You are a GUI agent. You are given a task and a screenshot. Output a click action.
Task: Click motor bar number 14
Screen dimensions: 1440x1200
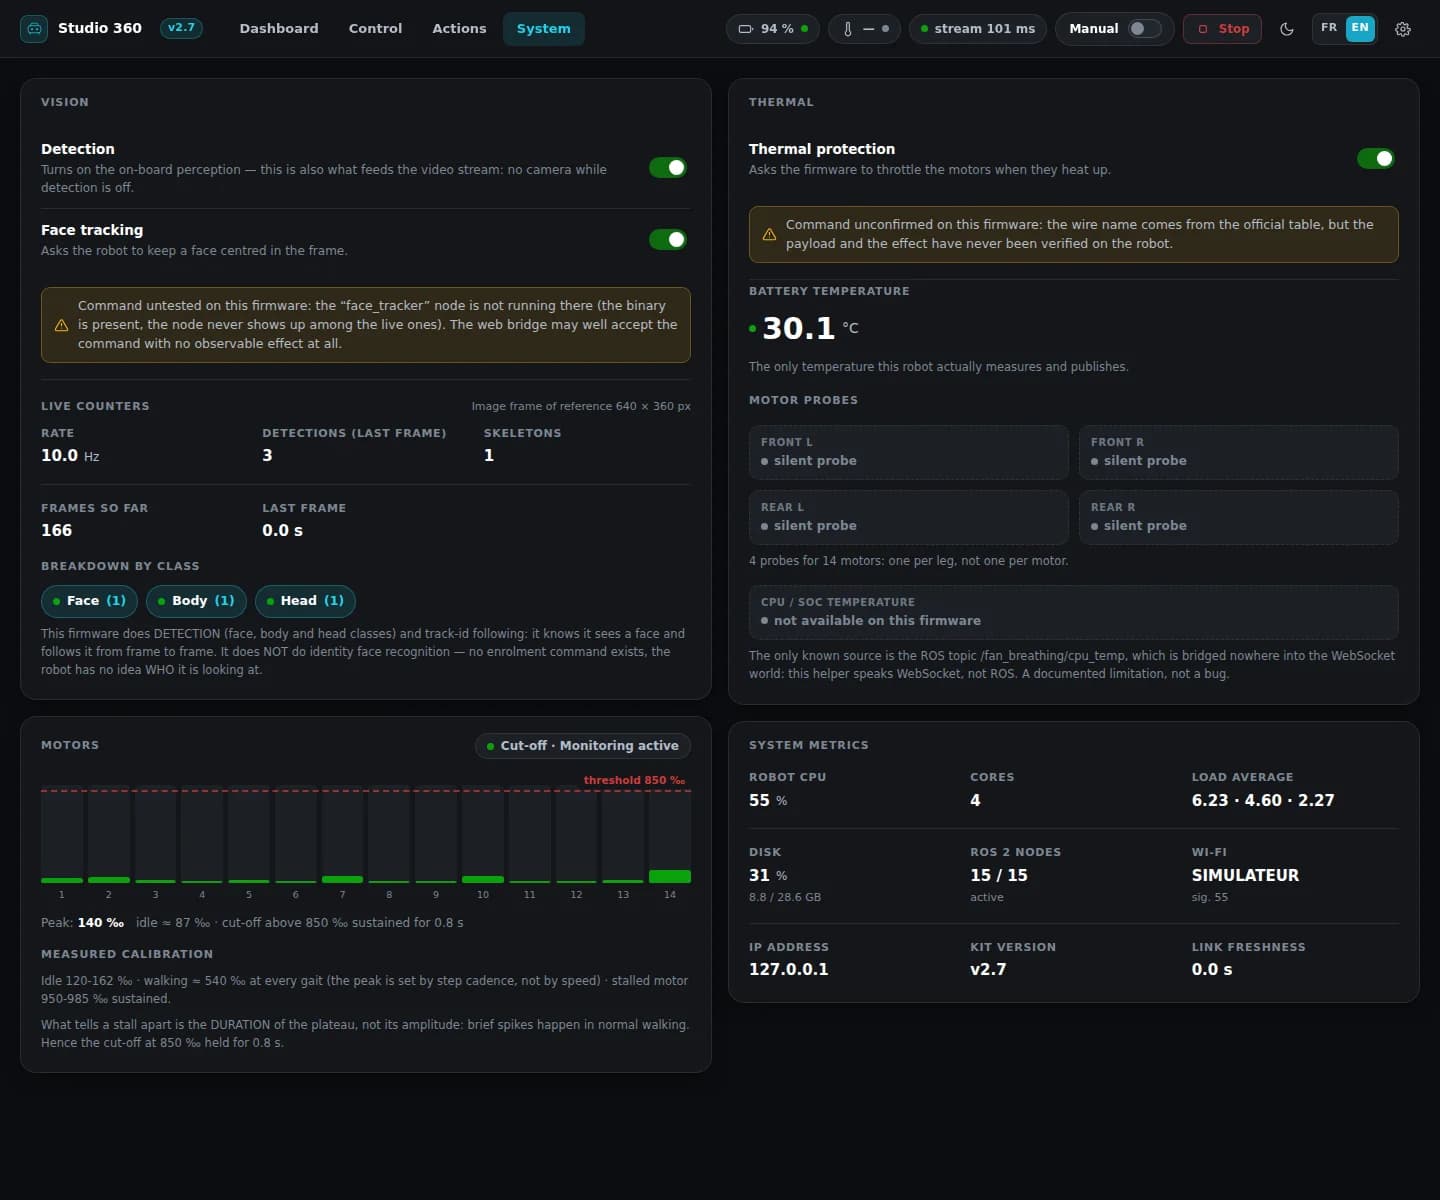(670, 836)
